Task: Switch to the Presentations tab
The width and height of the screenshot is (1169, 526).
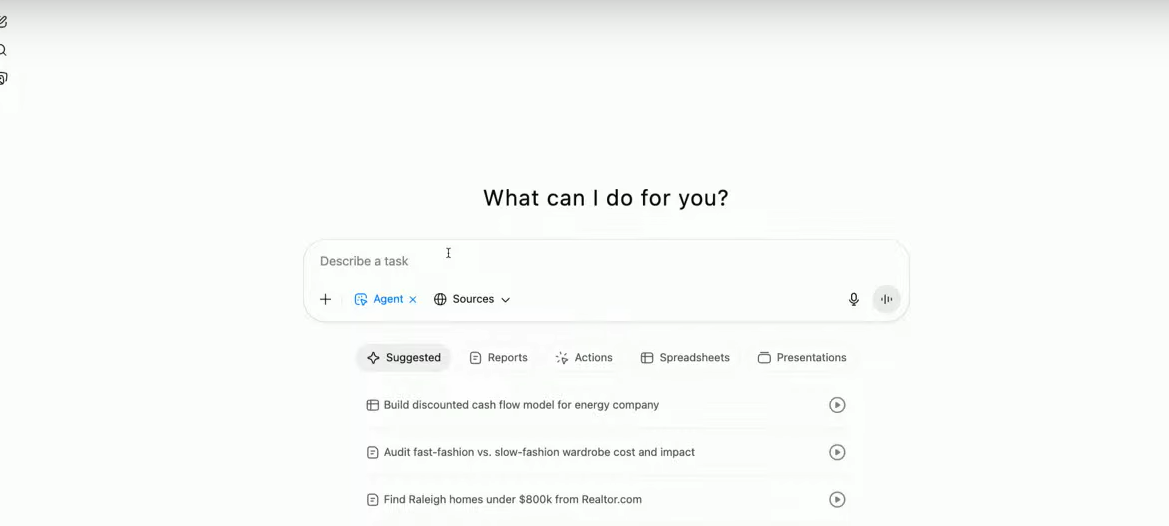Action: coord(802,357)
